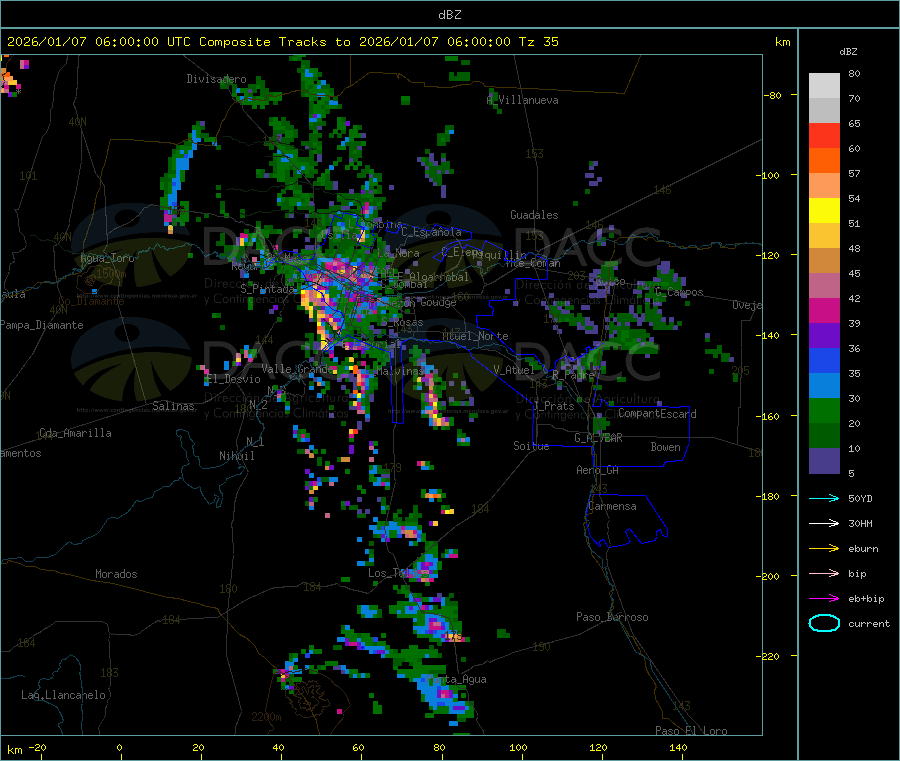Click the 'Salinas' map label
This screenshot has height=761, width=900.
(173, 406)
